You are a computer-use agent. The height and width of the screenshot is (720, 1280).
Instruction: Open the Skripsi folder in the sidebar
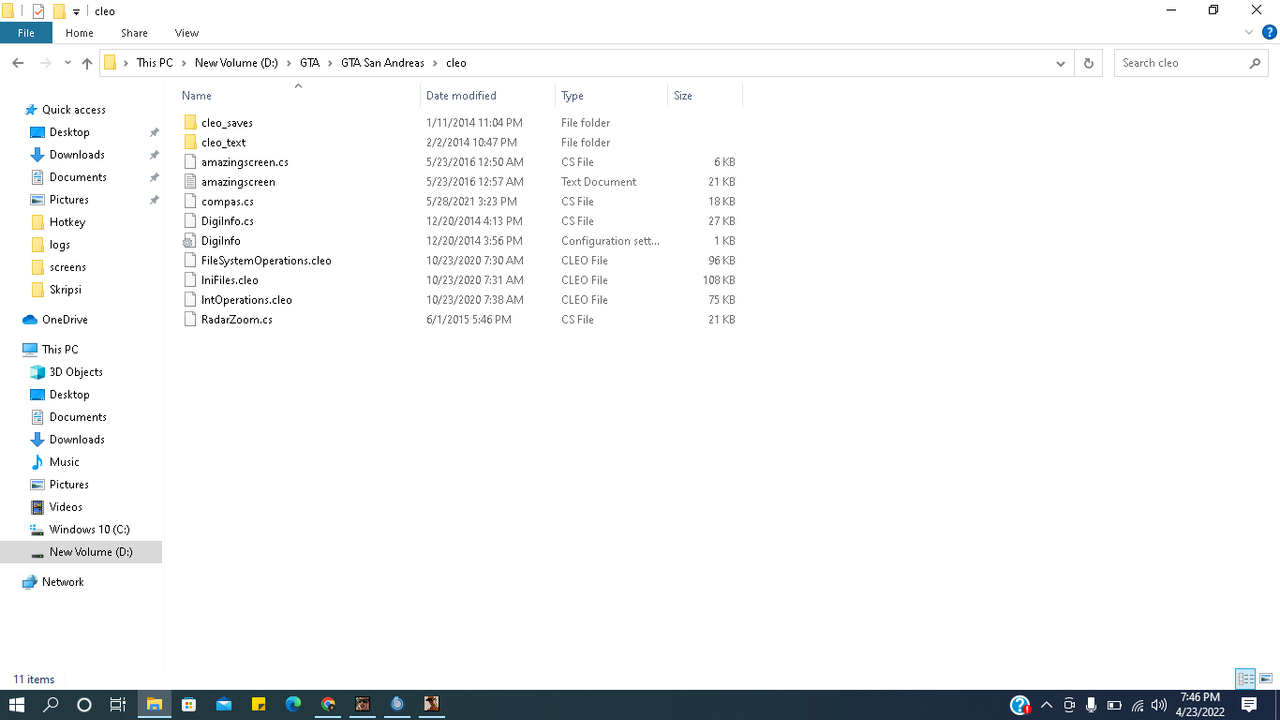pyautogui.click(x=65, y=290)
